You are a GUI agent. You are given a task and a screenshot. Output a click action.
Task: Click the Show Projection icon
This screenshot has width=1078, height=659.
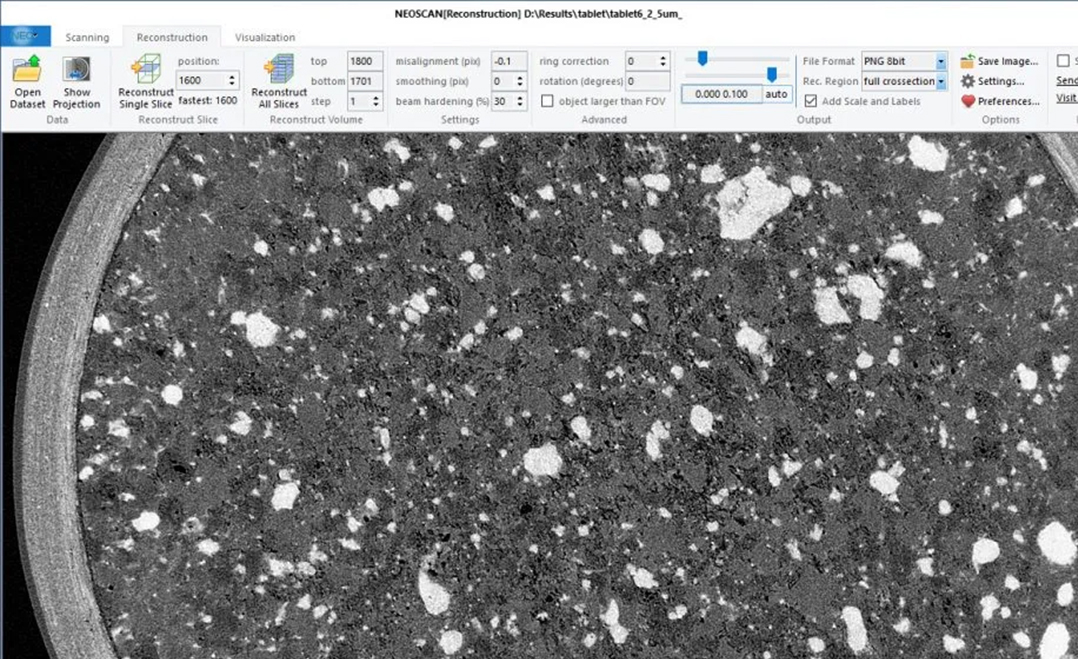(x=76, y=70)
